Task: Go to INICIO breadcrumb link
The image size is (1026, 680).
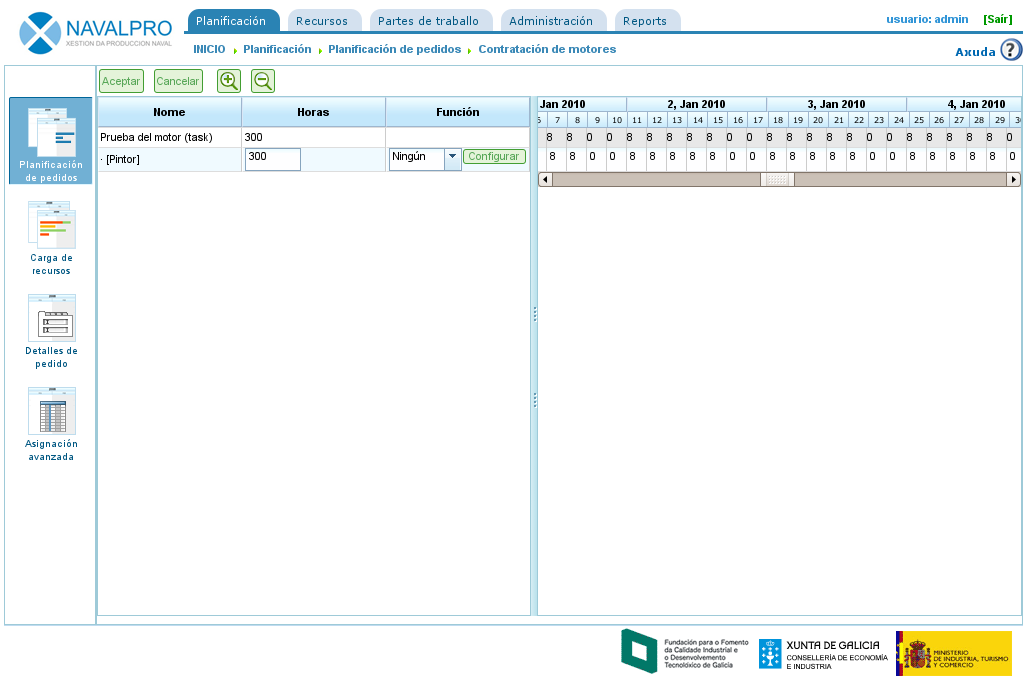Action: 209,49
